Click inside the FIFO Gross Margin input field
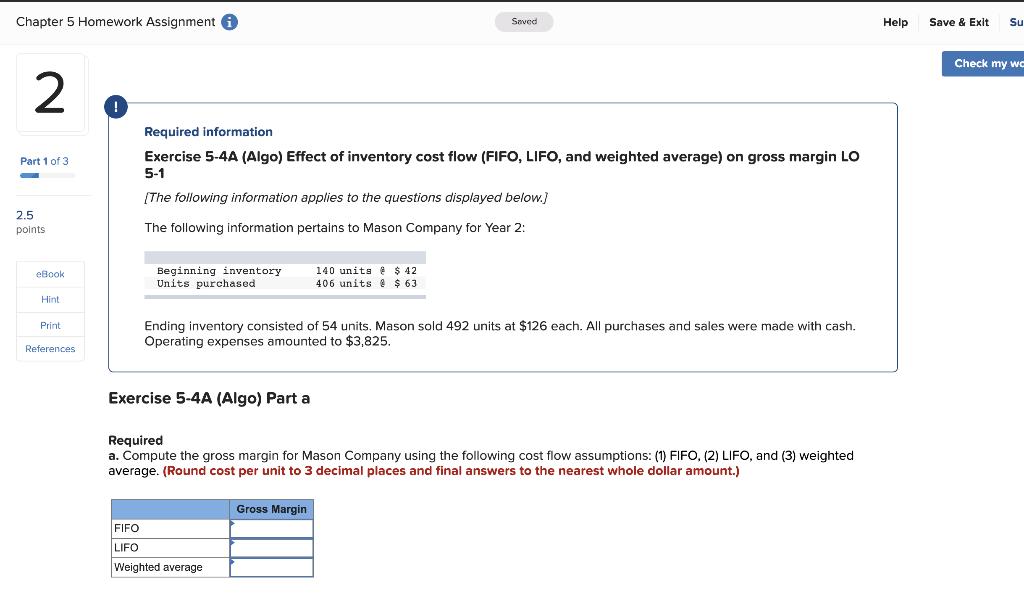Image resolution: width=1024 pixels, height=596 pixels. pos(272,528)
